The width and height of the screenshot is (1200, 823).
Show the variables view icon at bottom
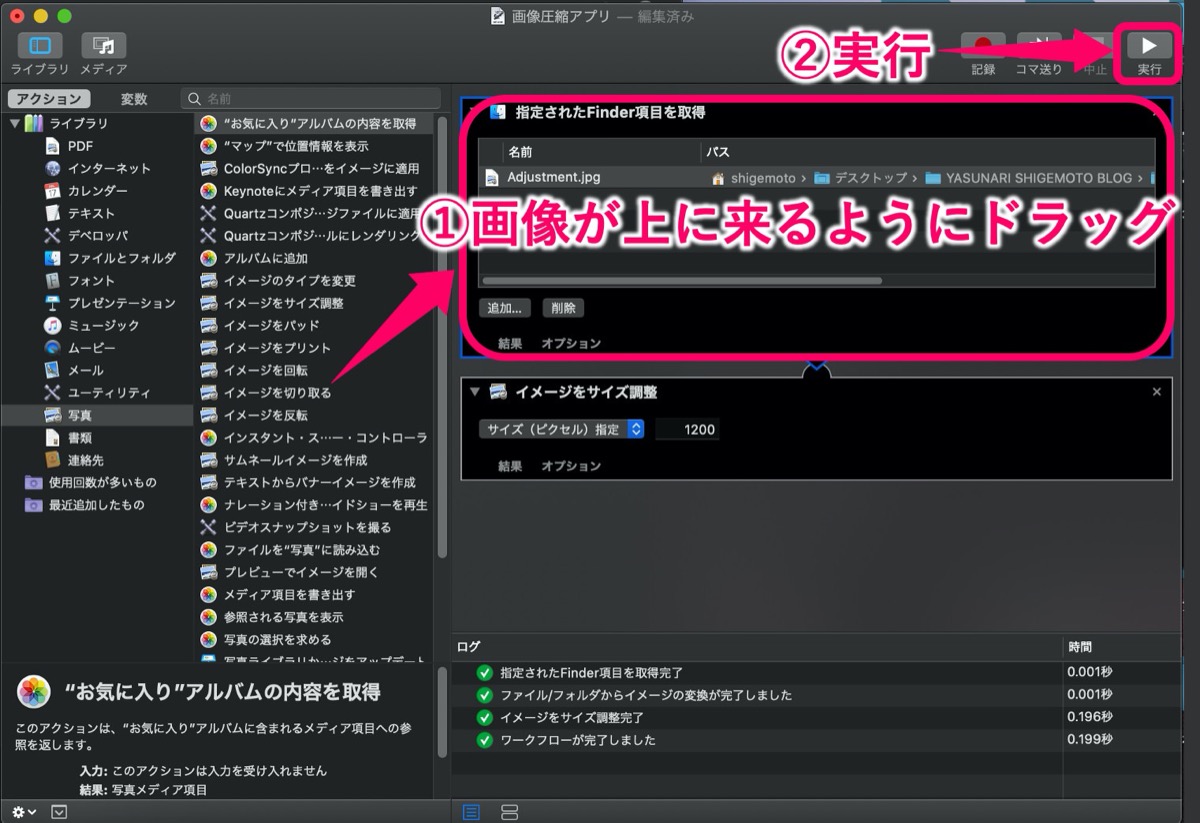[x=509, y=811]
